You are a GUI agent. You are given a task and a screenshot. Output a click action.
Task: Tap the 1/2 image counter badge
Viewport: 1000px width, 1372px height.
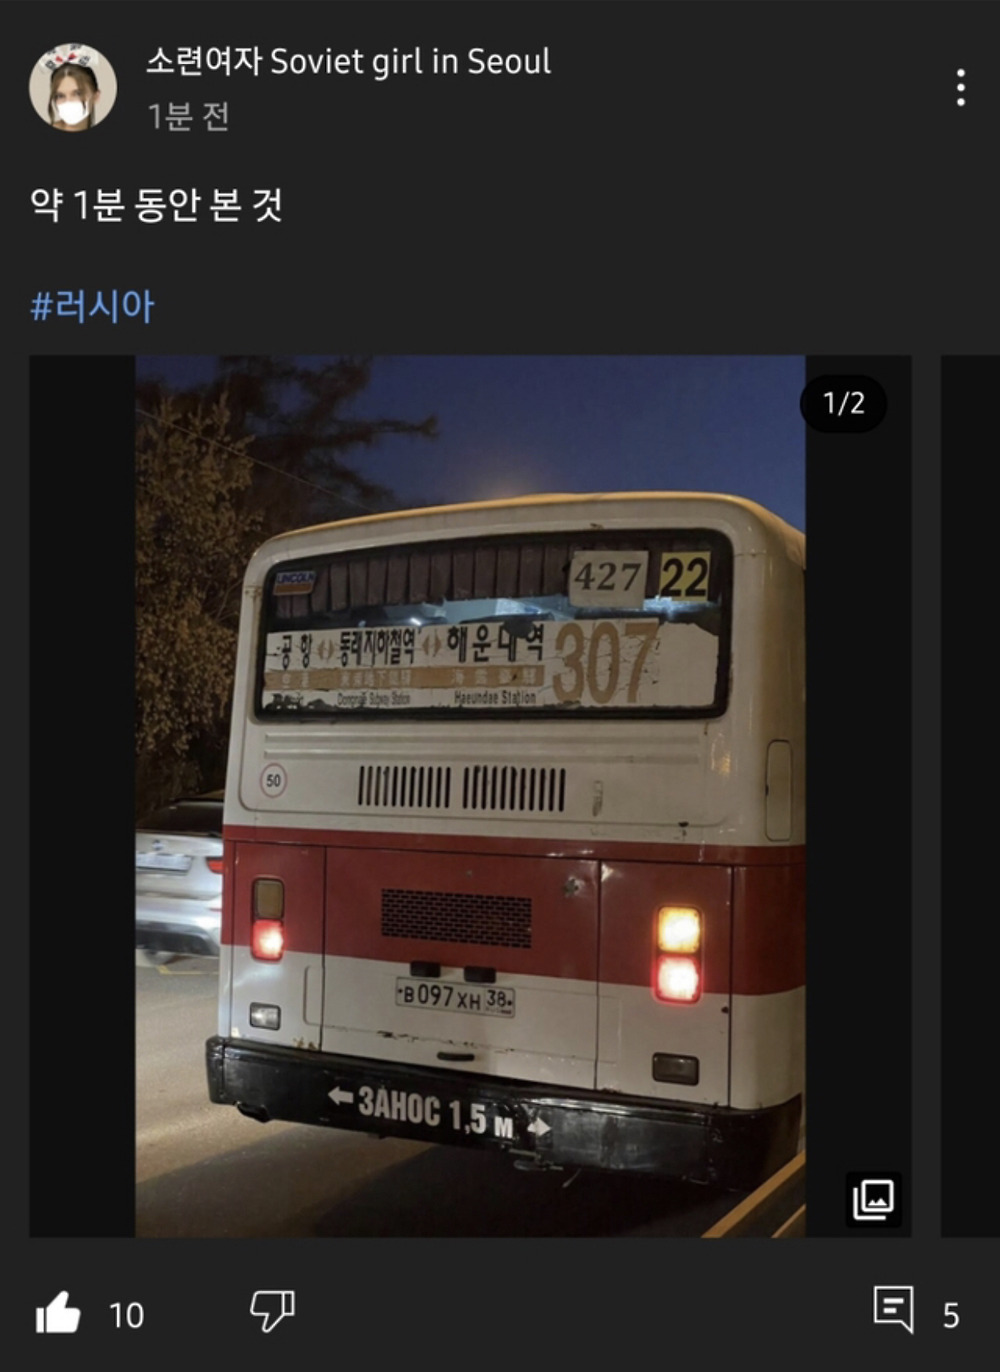click(x=843, y=403)
